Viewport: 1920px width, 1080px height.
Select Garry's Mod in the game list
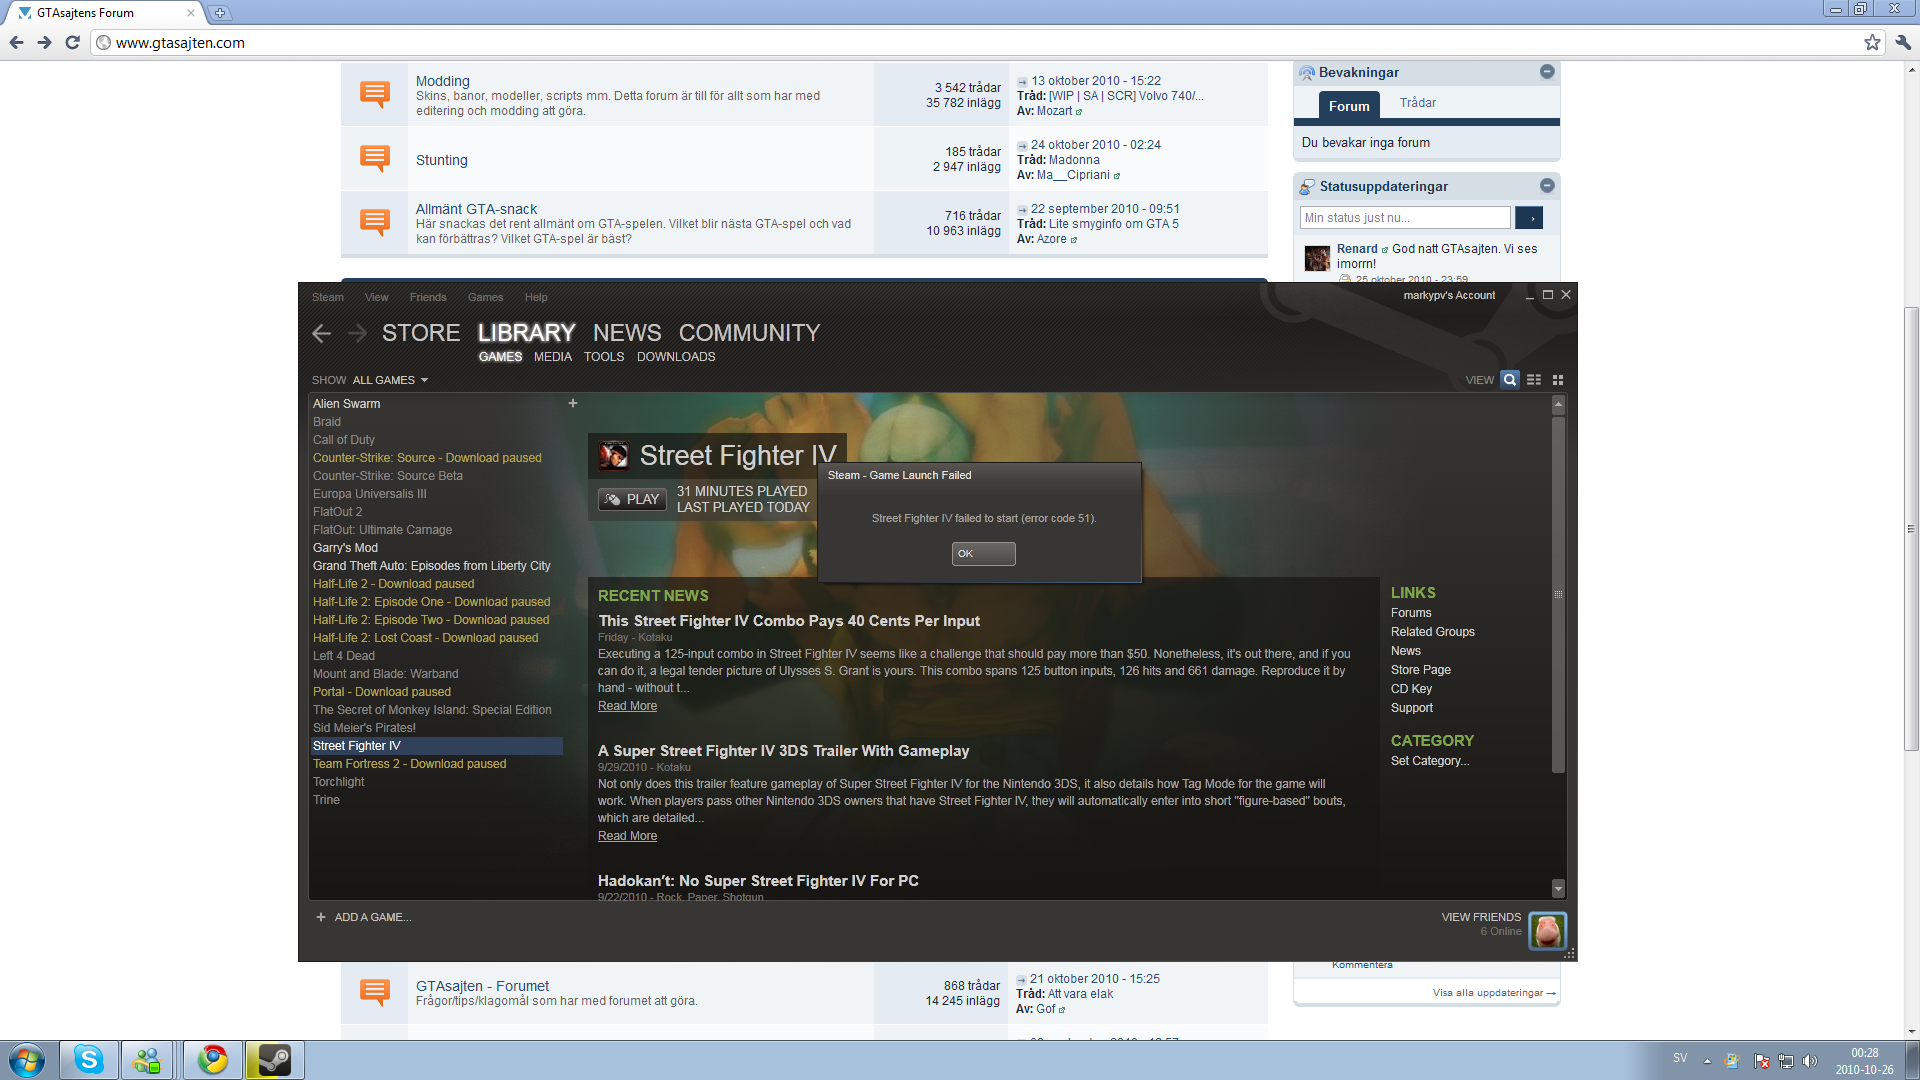coord(345,548)
